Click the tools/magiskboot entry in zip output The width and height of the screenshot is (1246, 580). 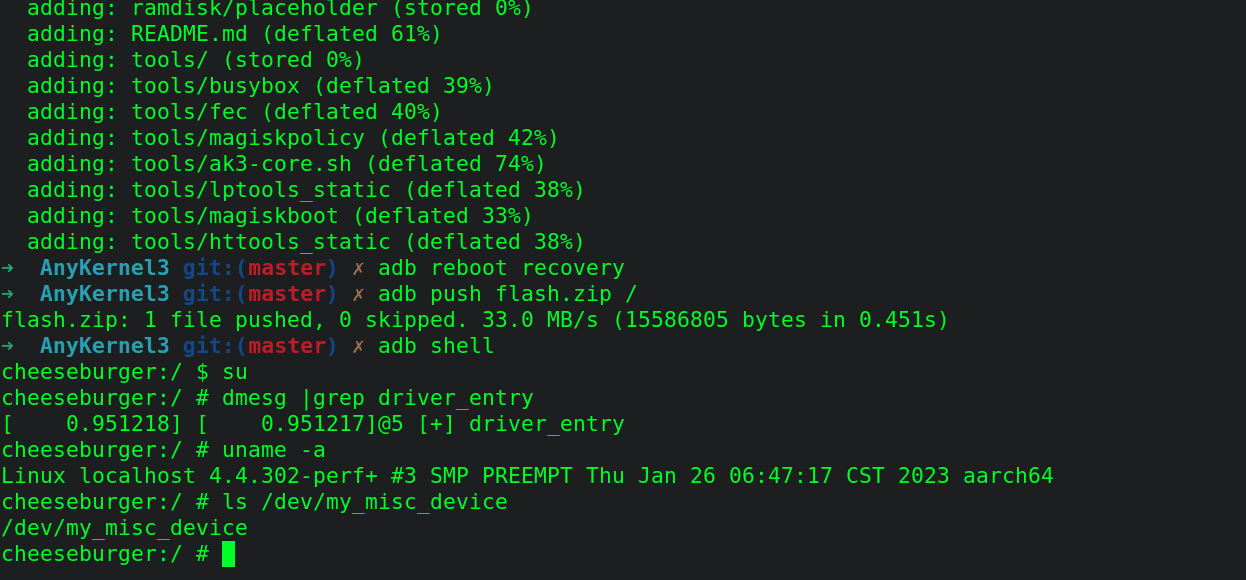[235, 216]
